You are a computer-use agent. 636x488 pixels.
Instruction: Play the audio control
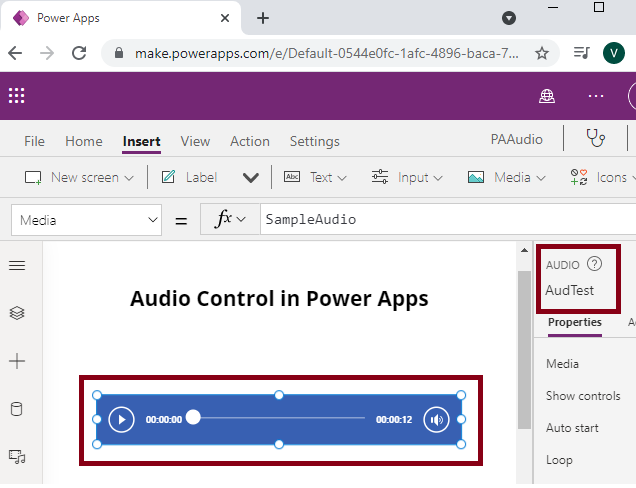(121, 419)
